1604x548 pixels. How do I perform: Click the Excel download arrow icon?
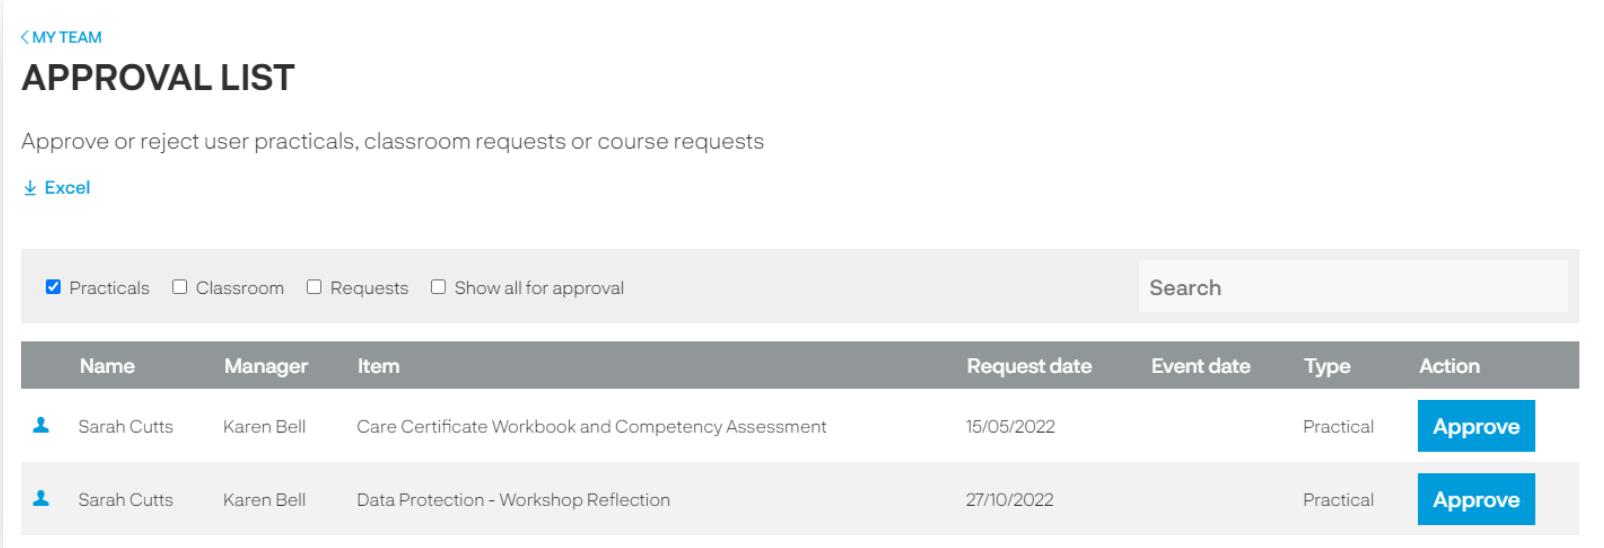tap(30, 188)
